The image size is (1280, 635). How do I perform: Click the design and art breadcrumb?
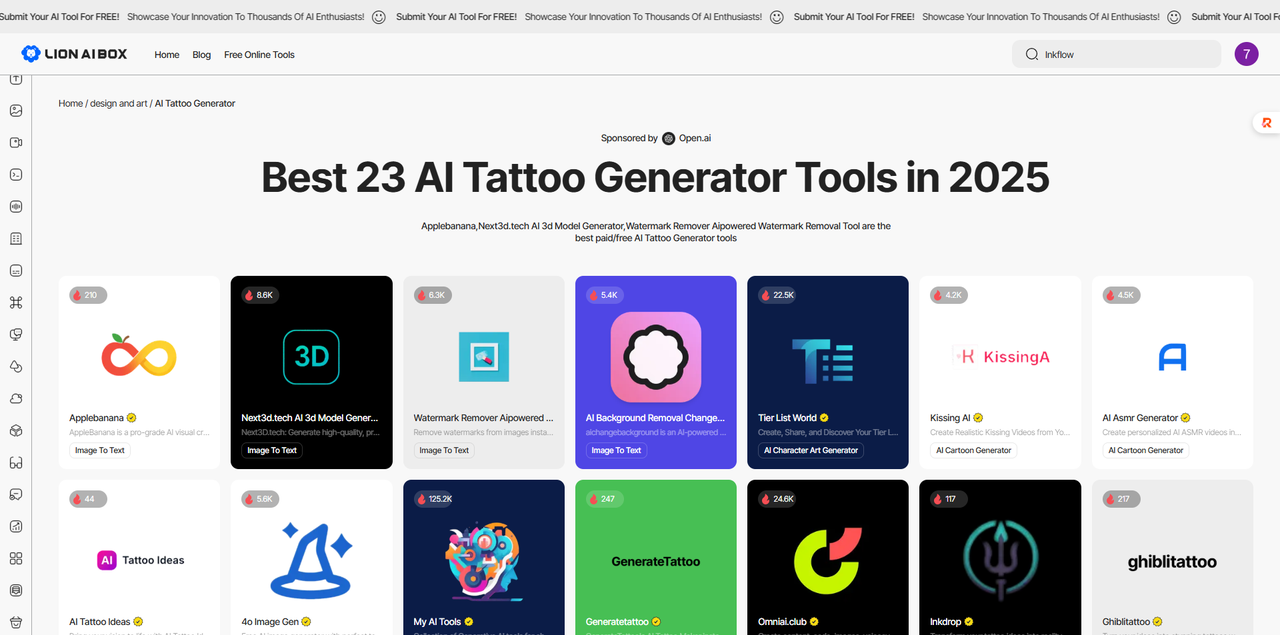point(118,103)
